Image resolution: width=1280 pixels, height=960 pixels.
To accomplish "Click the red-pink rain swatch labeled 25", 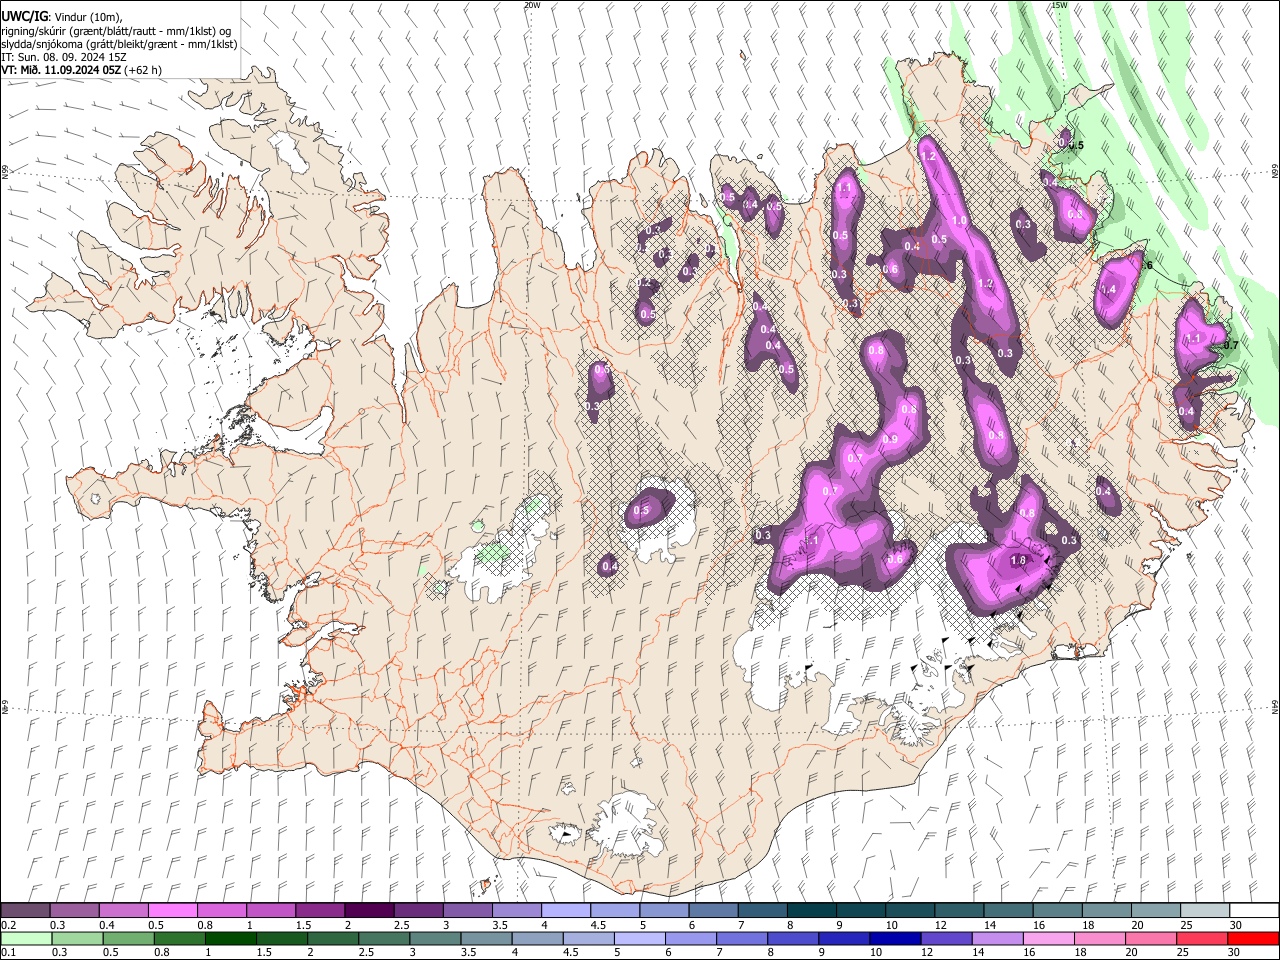I will (1202, 938).
